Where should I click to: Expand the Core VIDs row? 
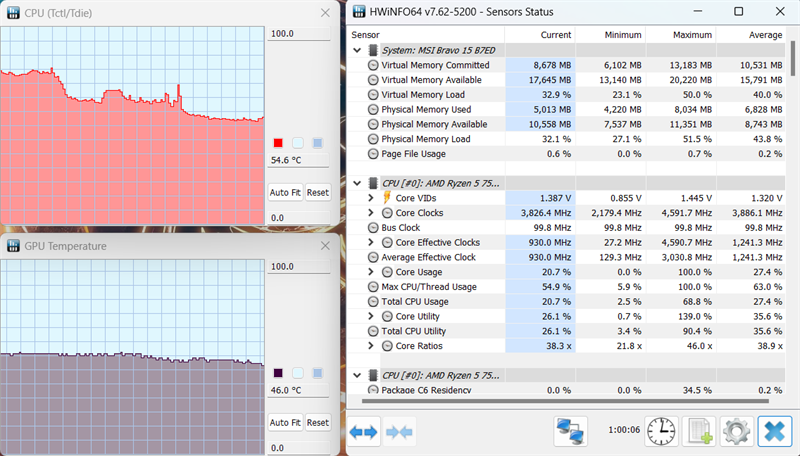point(371,197)
